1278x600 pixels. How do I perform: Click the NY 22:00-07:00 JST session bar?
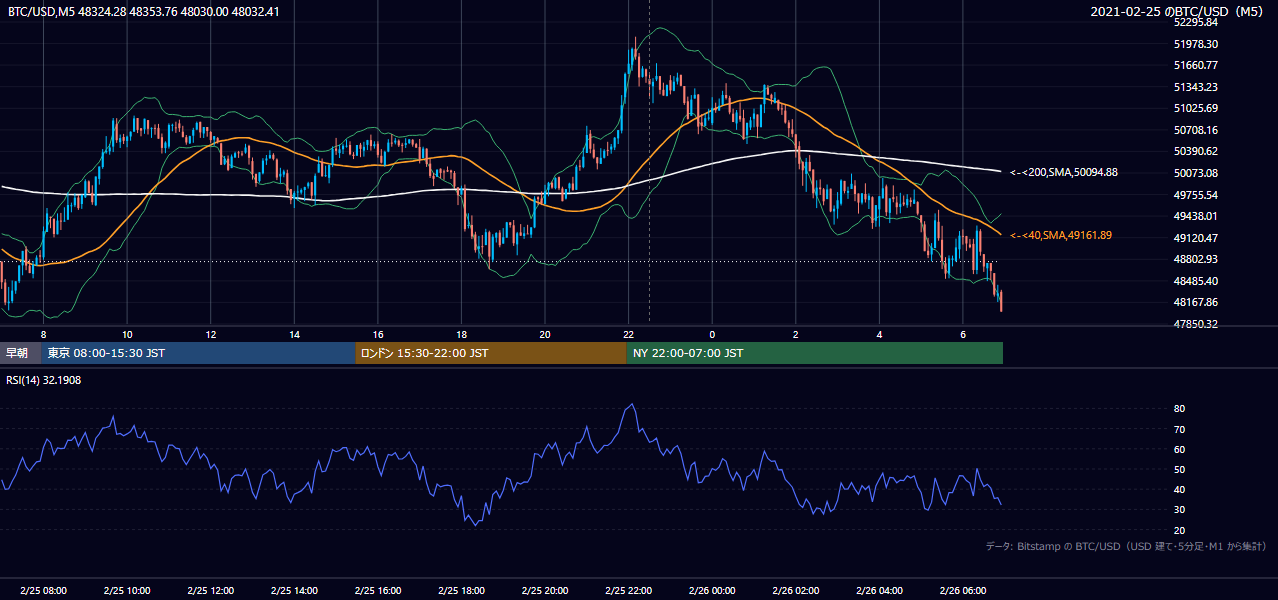click(x=815, y=353)
